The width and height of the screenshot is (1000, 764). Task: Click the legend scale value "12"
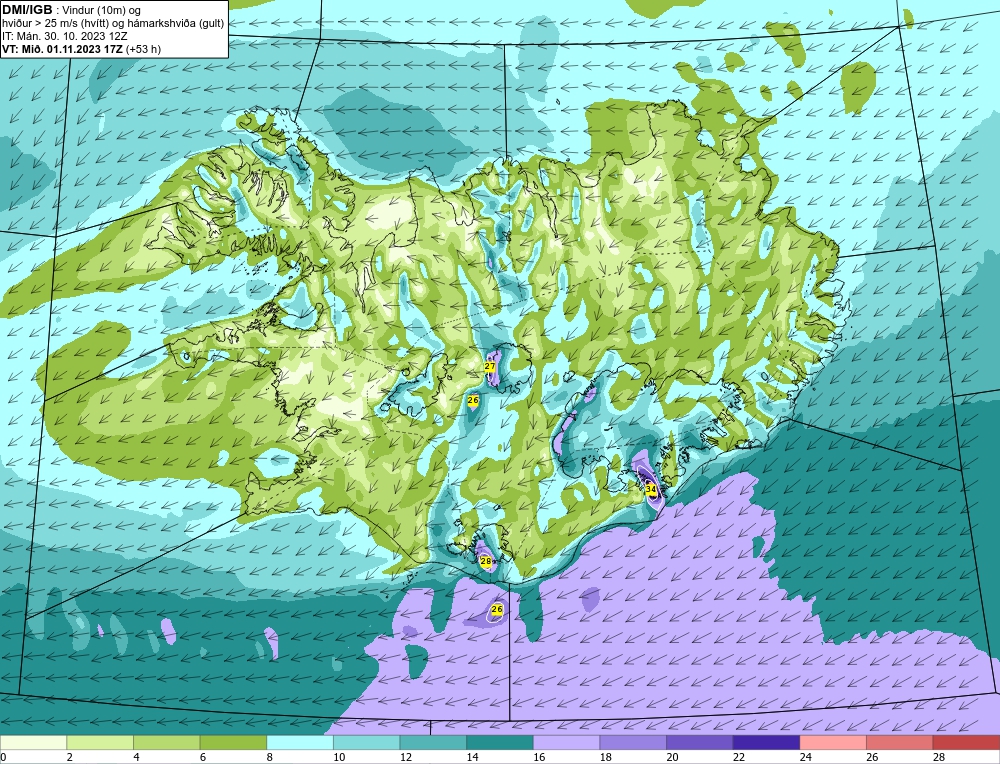[x=406, y=757]
